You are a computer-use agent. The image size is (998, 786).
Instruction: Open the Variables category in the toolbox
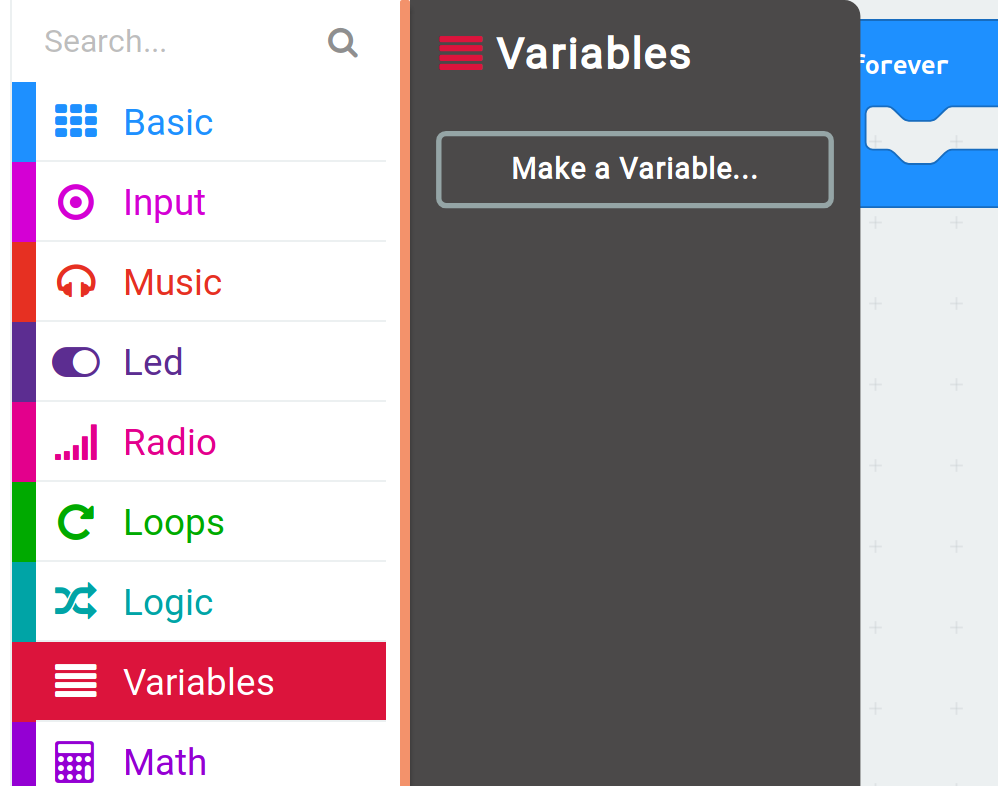[x=199, y=681]
